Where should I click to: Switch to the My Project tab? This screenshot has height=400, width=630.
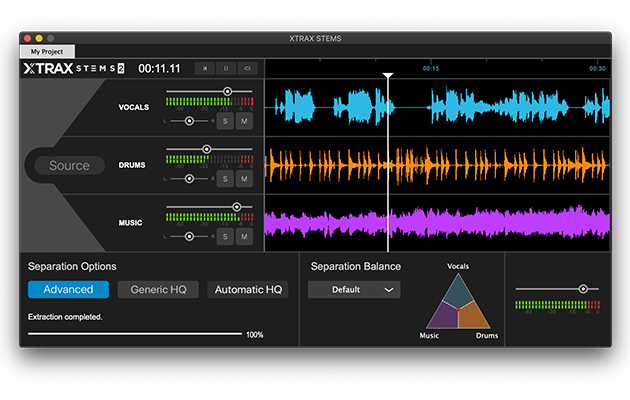click(47, 51)
